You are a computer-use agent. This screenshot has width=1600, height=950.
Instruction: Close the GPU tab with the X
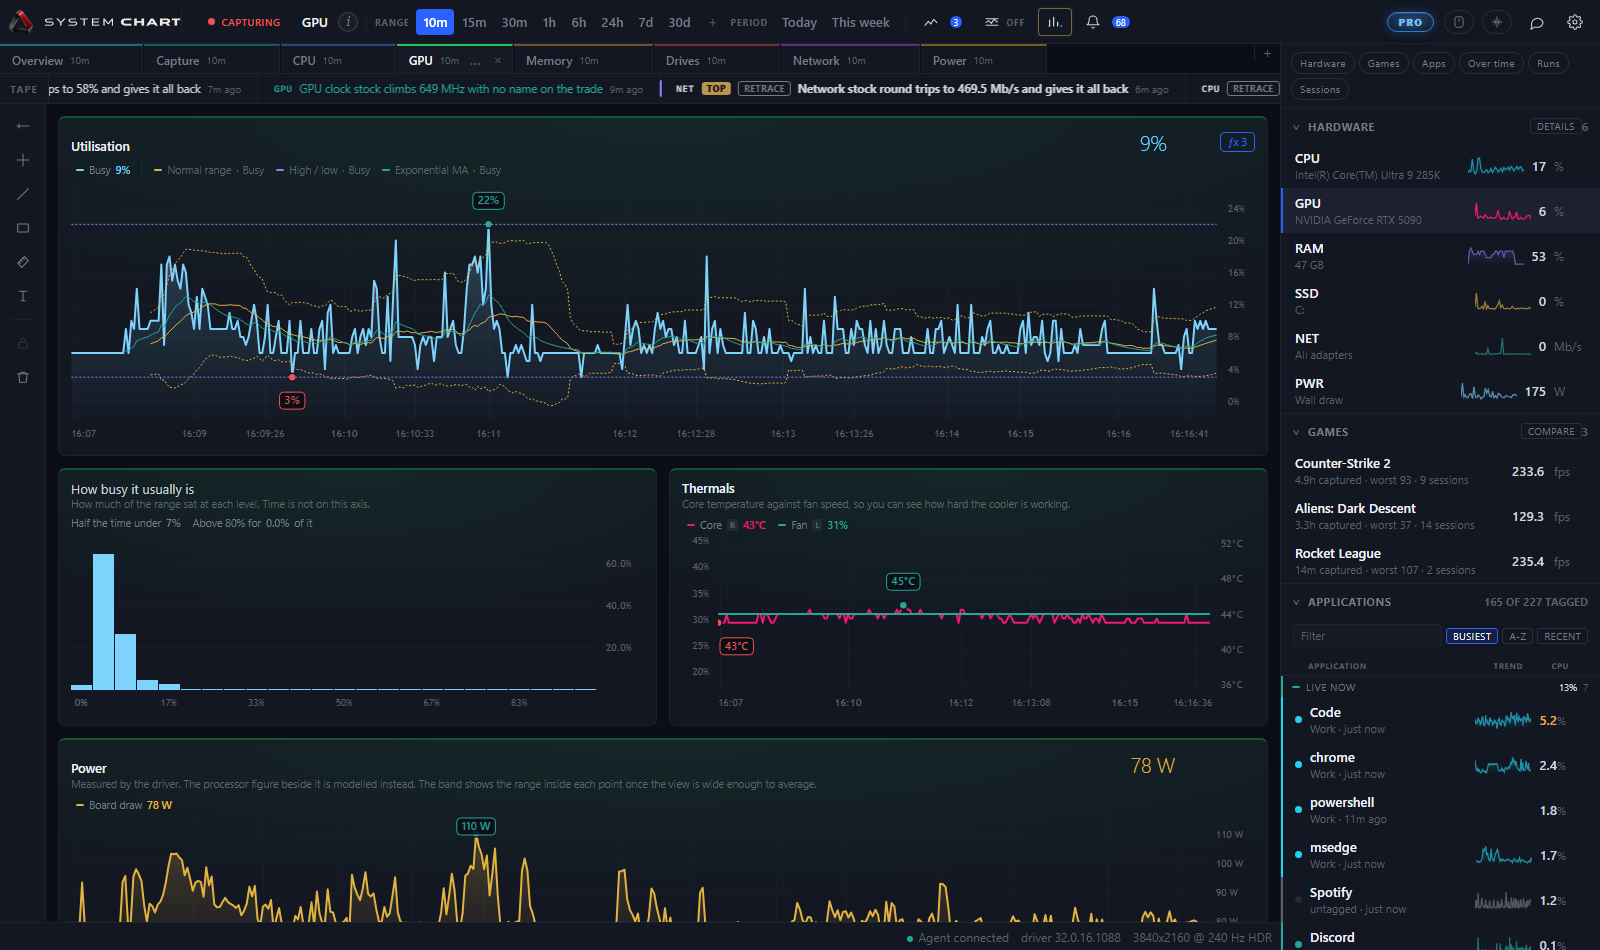[498, 61]
